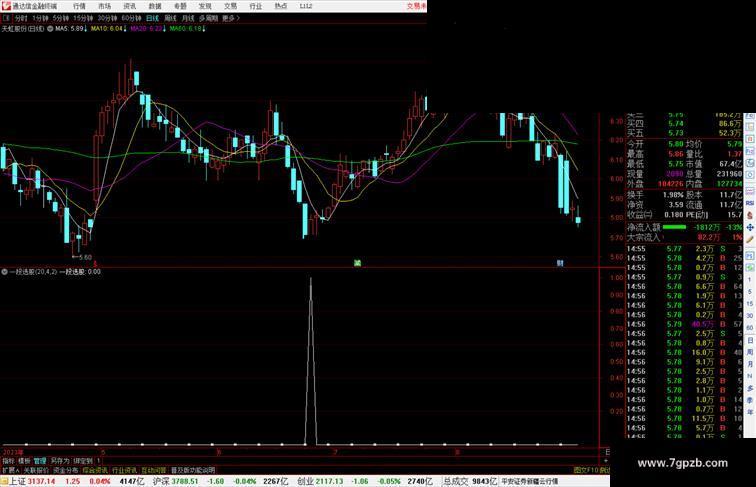Open the 关联报价 tab
756x487 pixels.
(x=36, y=470)
